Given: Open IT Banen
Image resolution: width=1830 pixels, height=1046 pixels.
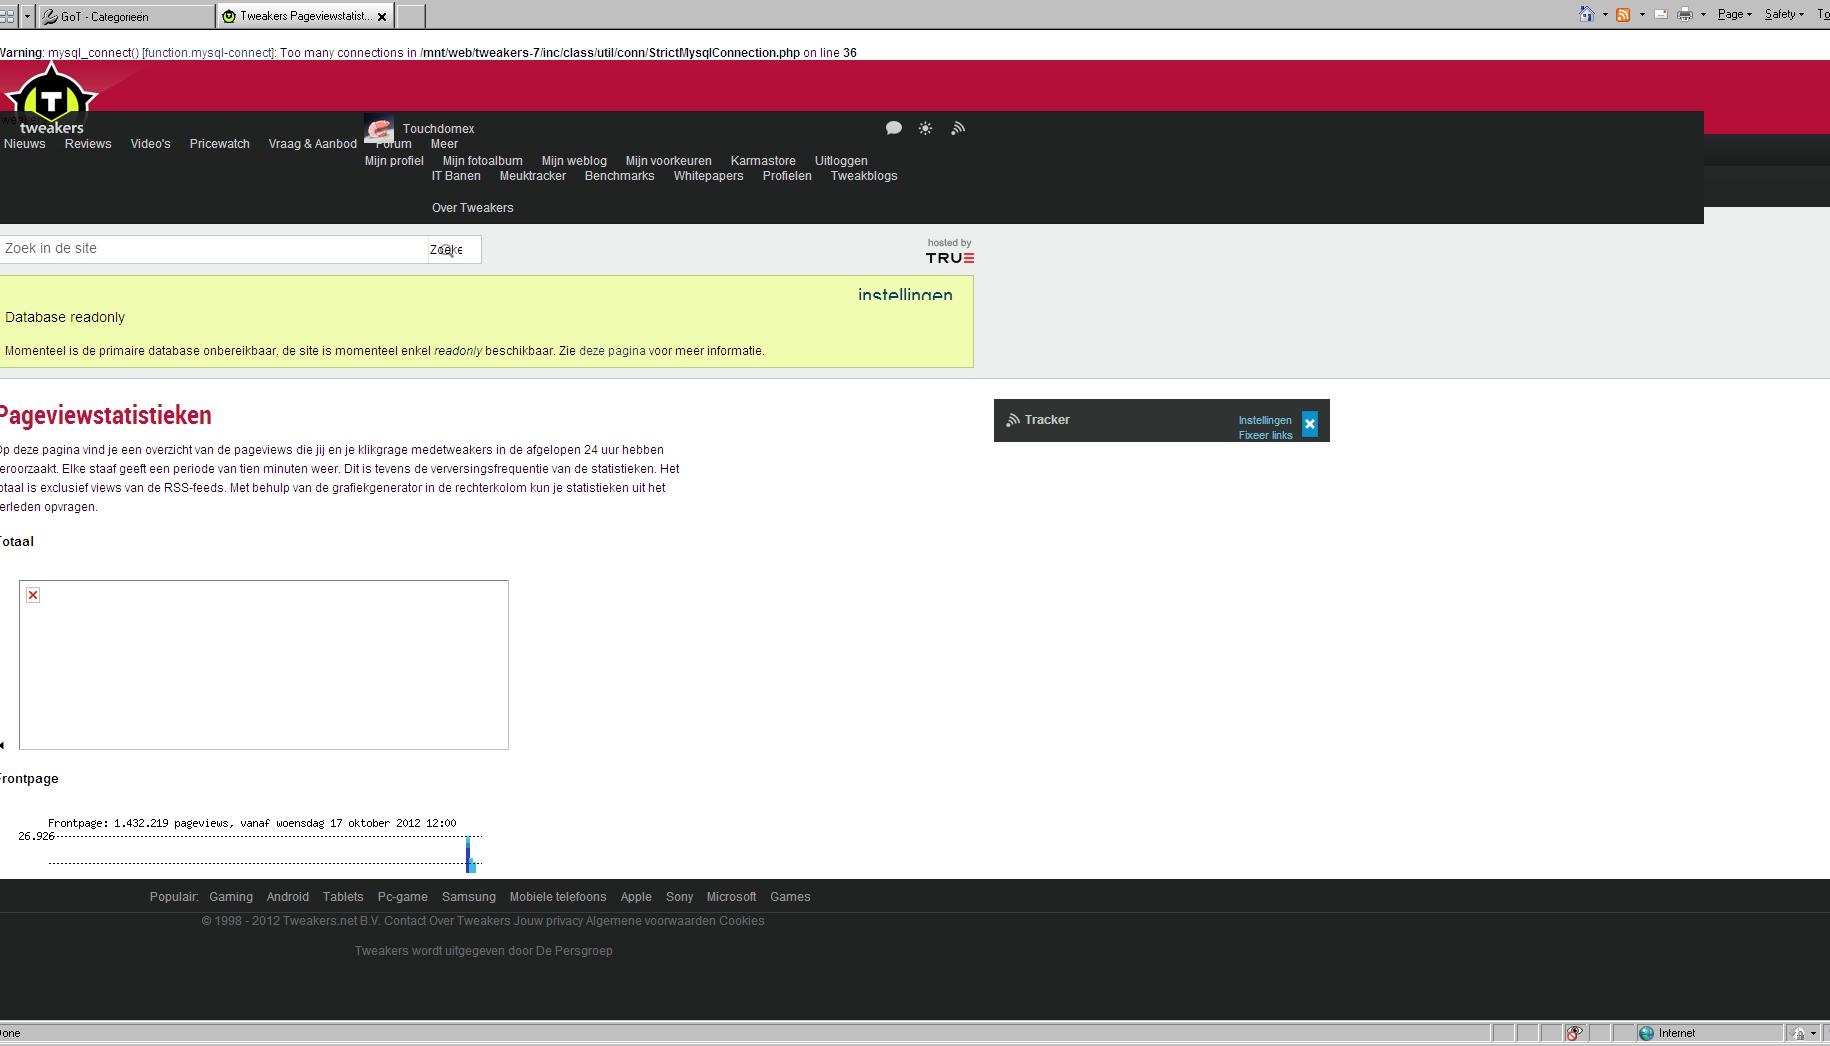Looking at the screenshot, I should click(456, 176).
